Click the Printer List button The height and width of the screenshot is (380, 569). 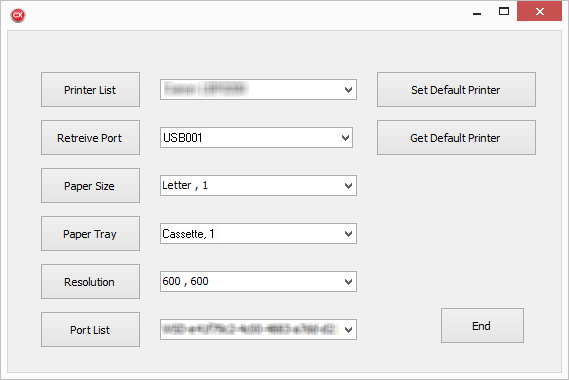[90, 90]
